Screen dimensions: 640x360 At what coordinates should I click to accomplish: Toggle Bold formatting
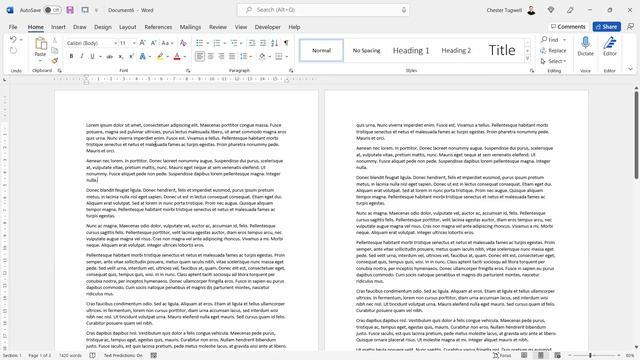71,56
